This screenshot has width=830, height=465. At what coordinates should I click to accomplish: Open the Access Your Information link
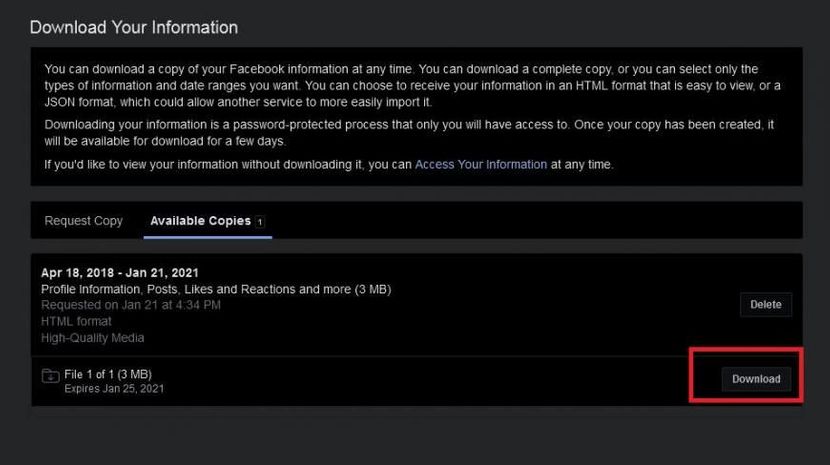pos(481,164)
